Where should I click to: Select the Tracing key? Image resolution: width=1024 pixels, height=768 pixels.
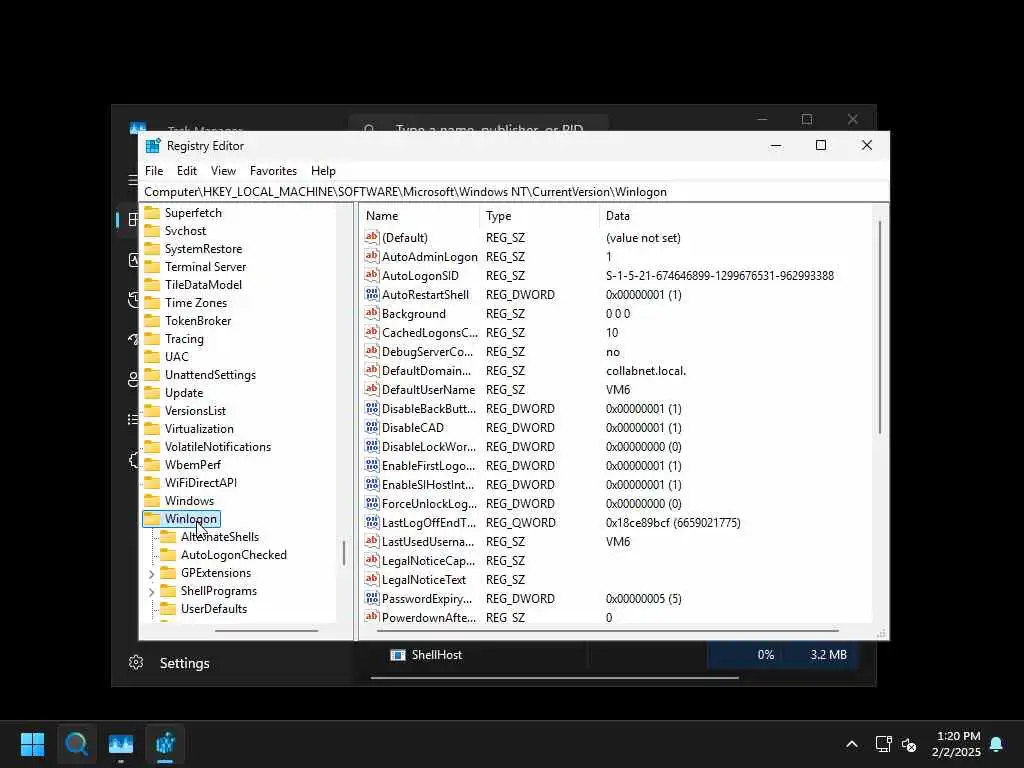coord(184,338)
